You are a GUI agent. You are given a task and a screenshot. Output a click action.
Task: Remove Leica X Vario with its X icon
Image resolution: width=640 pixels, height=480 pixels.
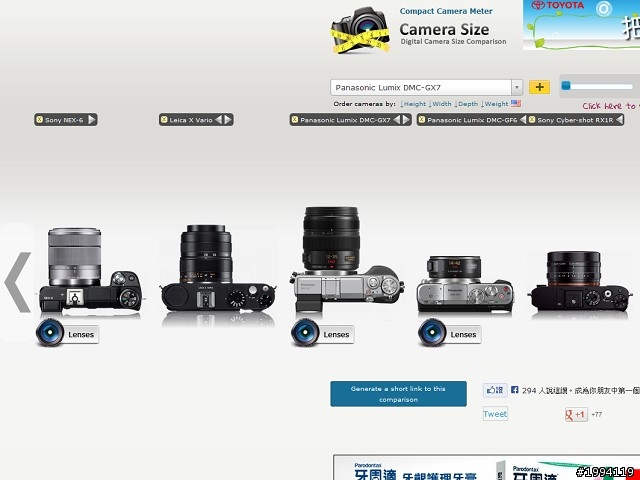(x=164, y=120)
